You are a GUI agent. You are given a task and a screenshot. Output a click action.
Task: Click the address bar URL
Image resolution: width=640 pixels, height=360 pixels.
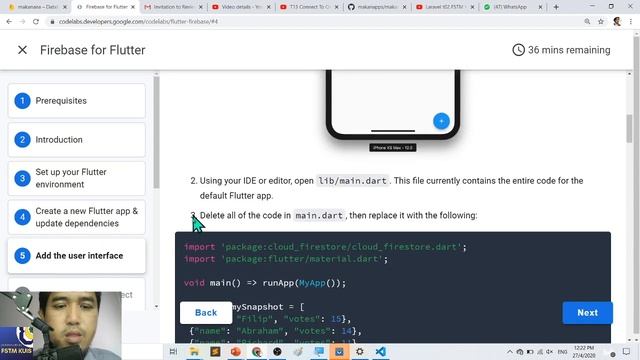[138, 21]
